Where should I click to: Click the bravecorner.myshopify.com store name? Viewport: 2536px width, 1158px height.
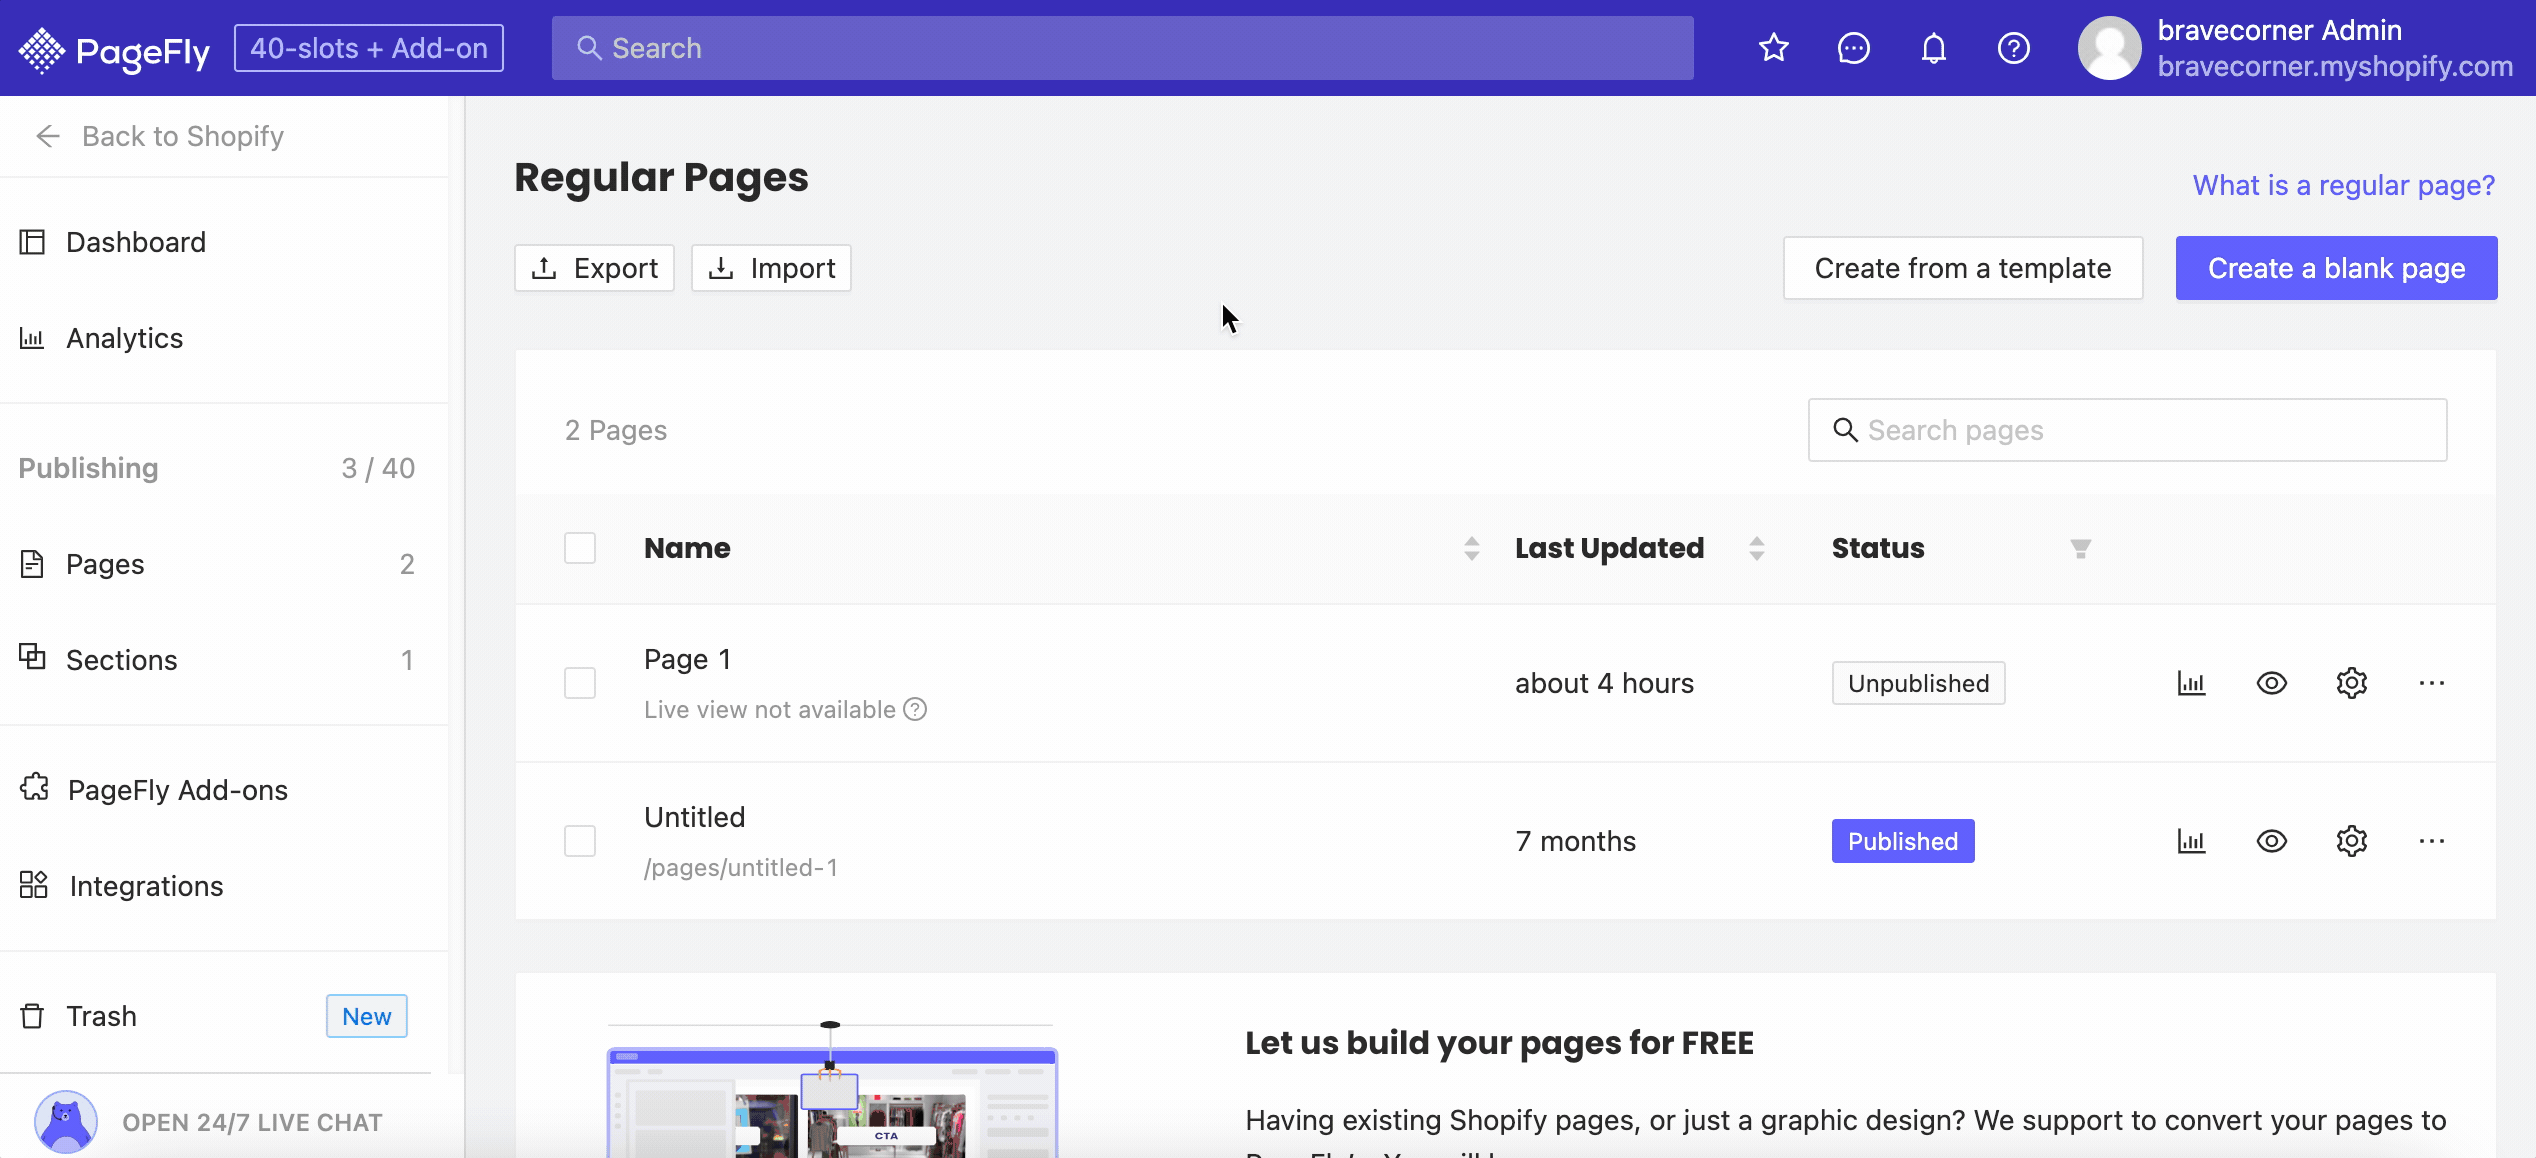tap(2335, 66)
